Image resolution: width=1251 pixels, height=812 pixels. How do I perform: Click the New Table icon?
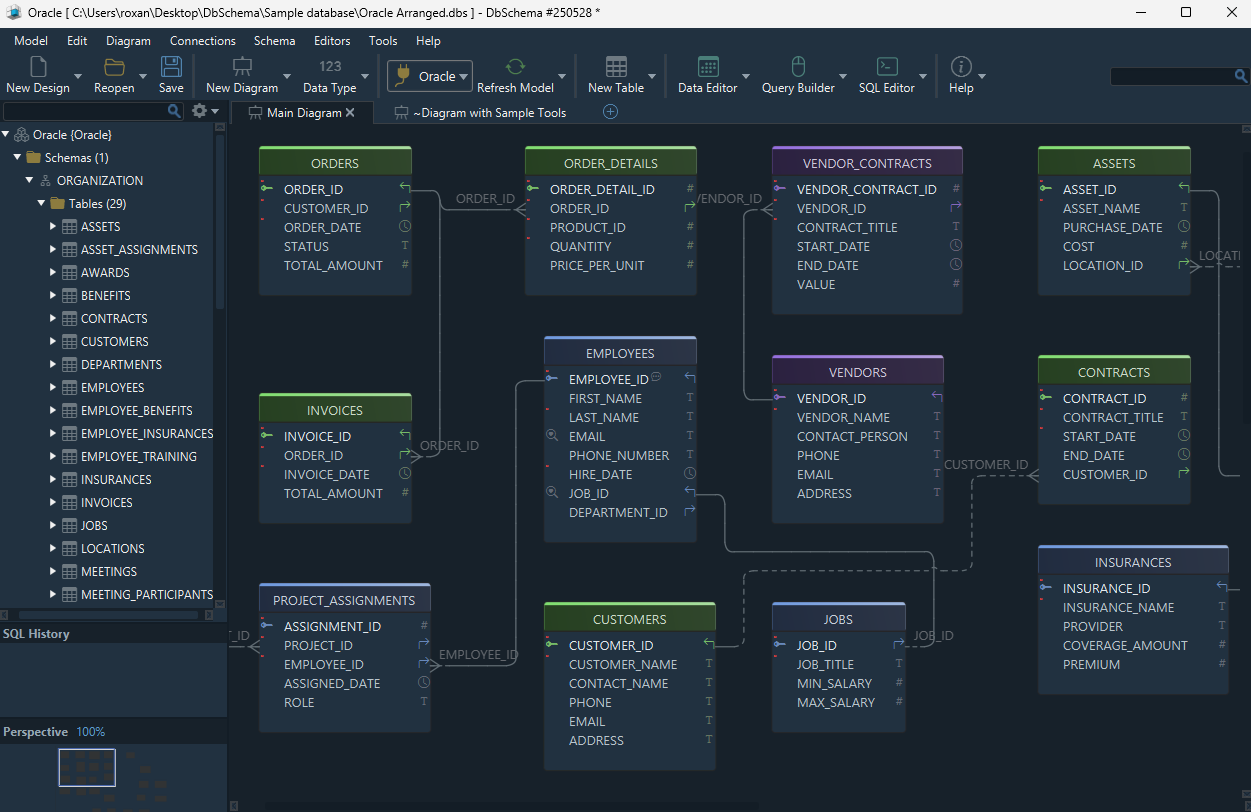(x=616, y=67)
